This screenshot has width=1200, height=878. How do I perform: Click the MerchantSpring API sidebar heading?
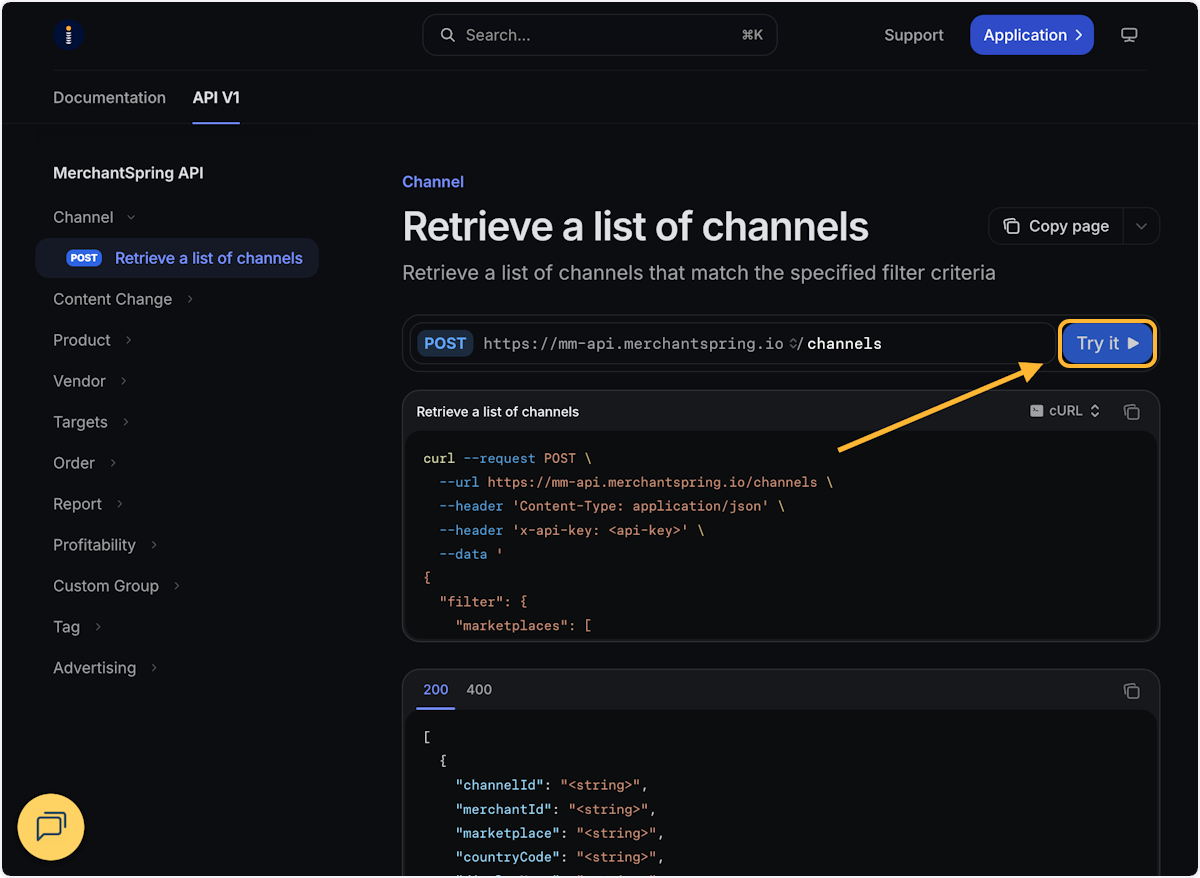tap(128, 173)
